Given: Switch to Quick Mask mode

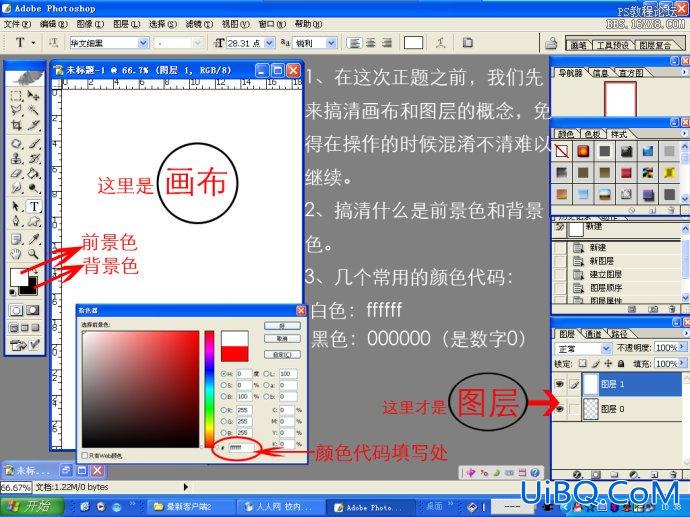Looking at the screenshot, I should click(33, 310).
